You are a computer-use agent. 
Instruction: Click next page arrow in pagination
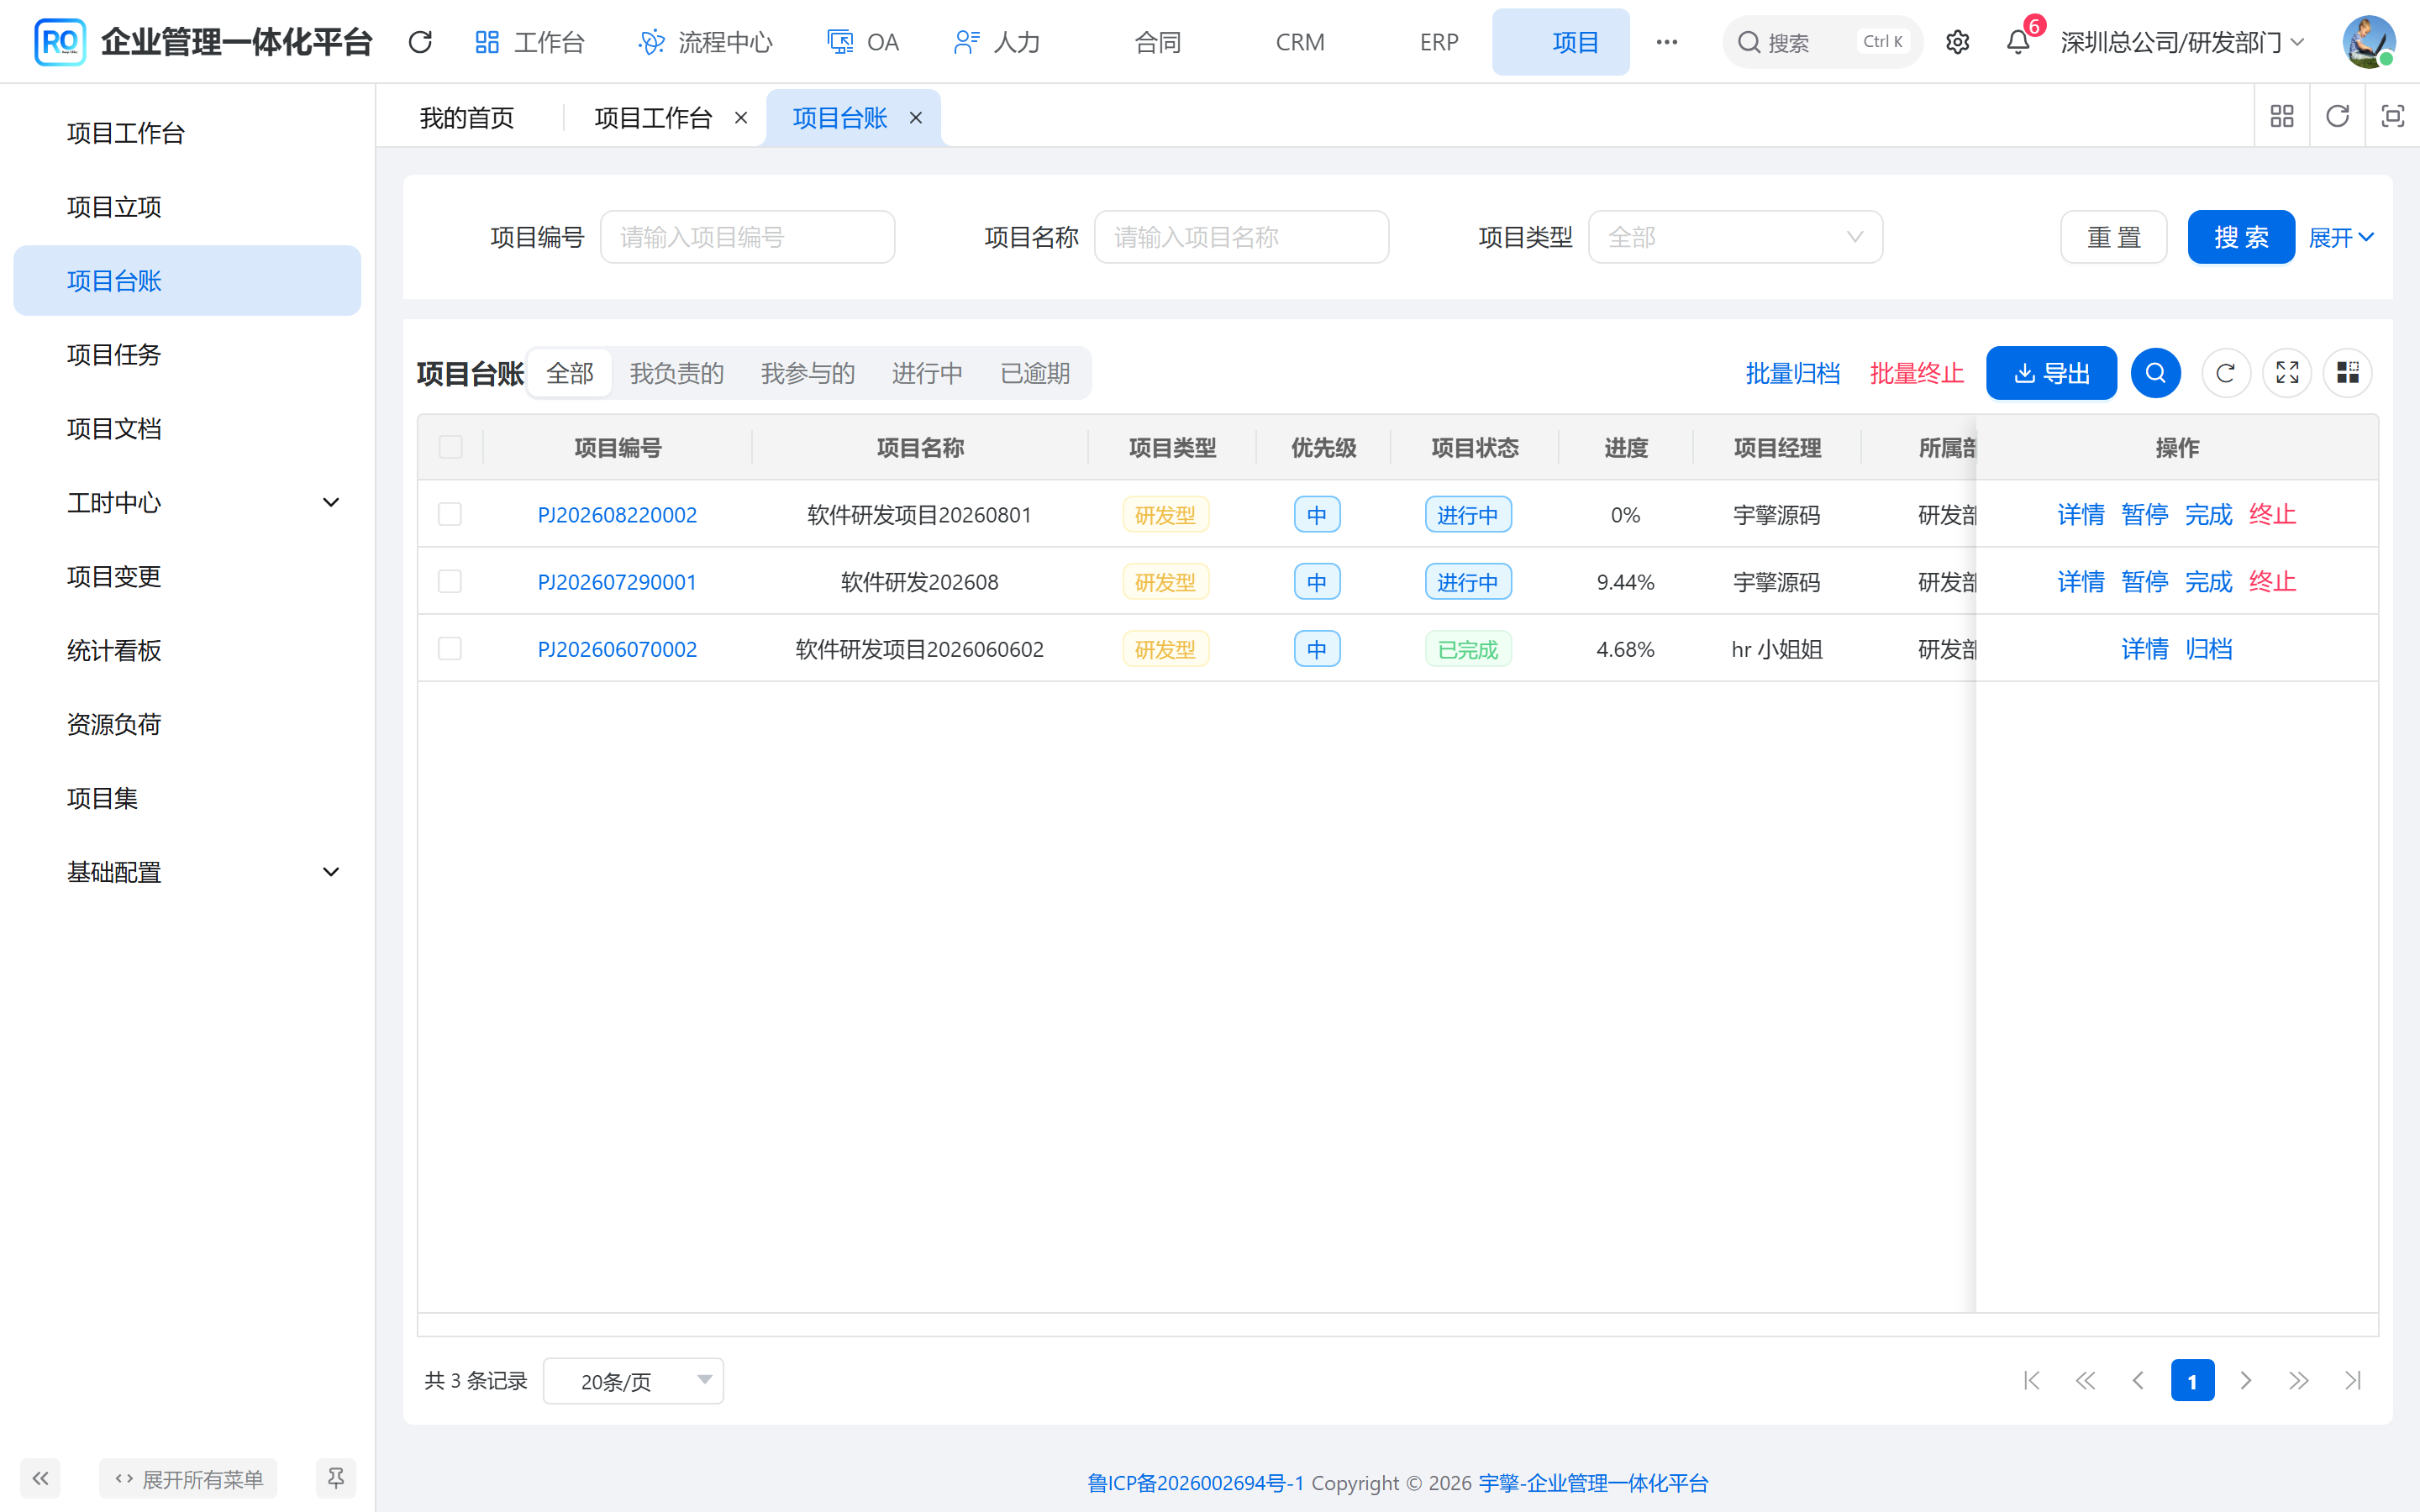(2246, 1381)
